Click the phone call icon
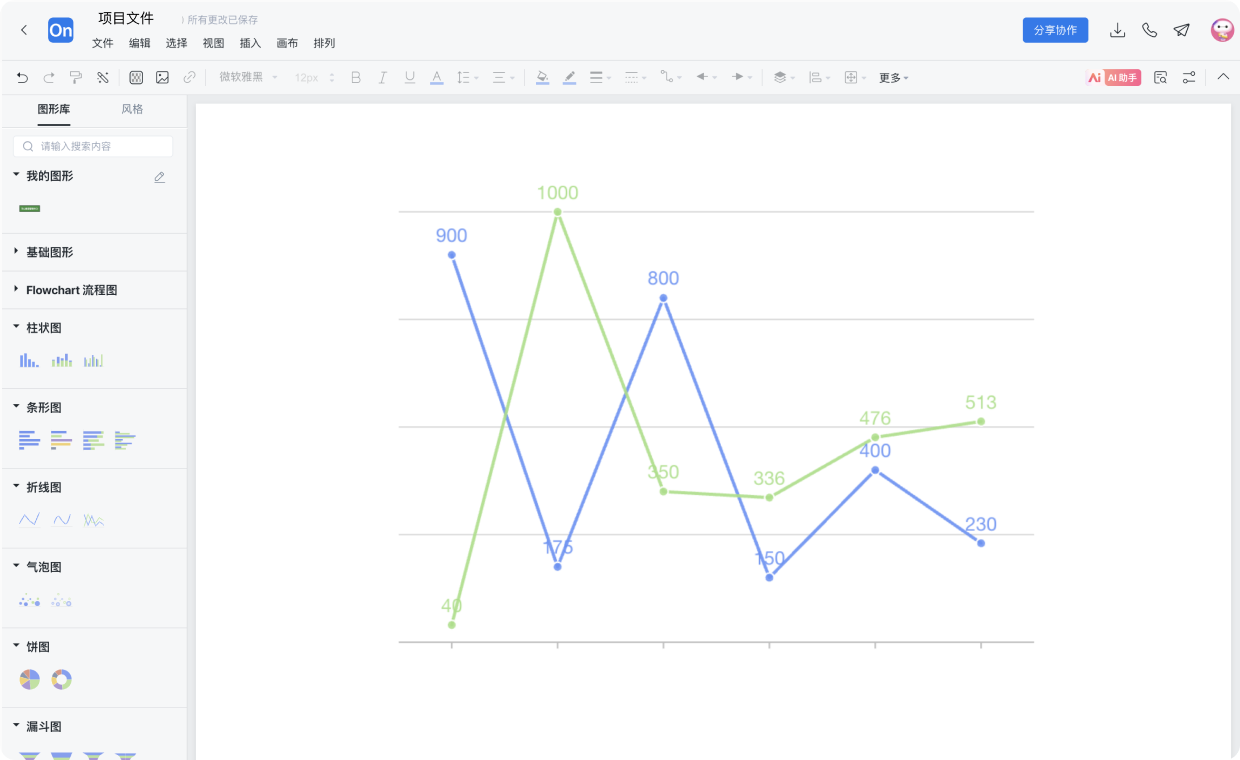The width and height of the screenshot is (1240, 760). point(1149,30)
